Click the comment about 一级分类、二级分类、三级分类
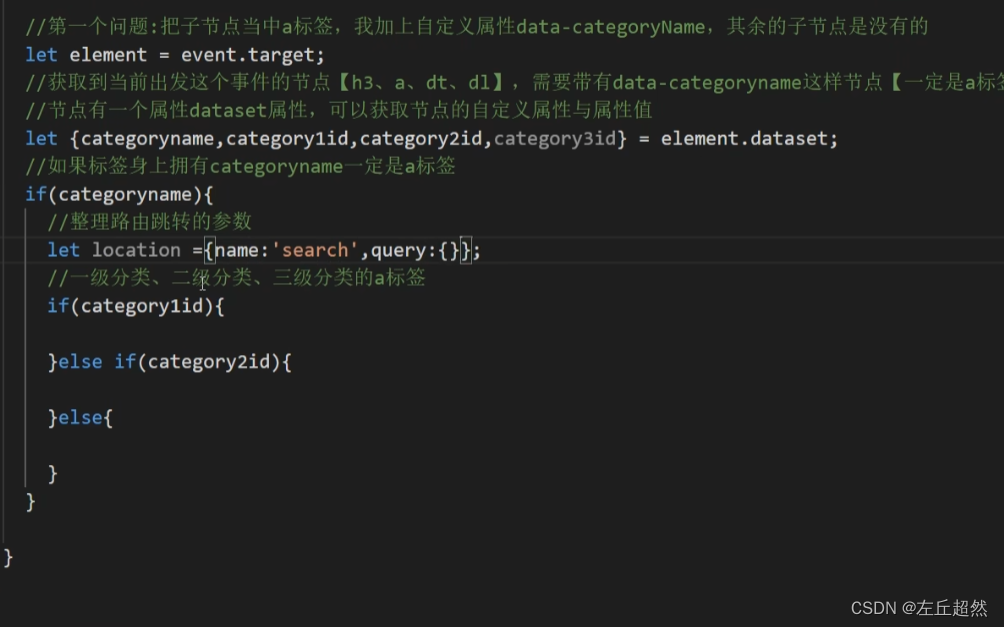Screen dimensions: 1004x627 coord(236,278)
